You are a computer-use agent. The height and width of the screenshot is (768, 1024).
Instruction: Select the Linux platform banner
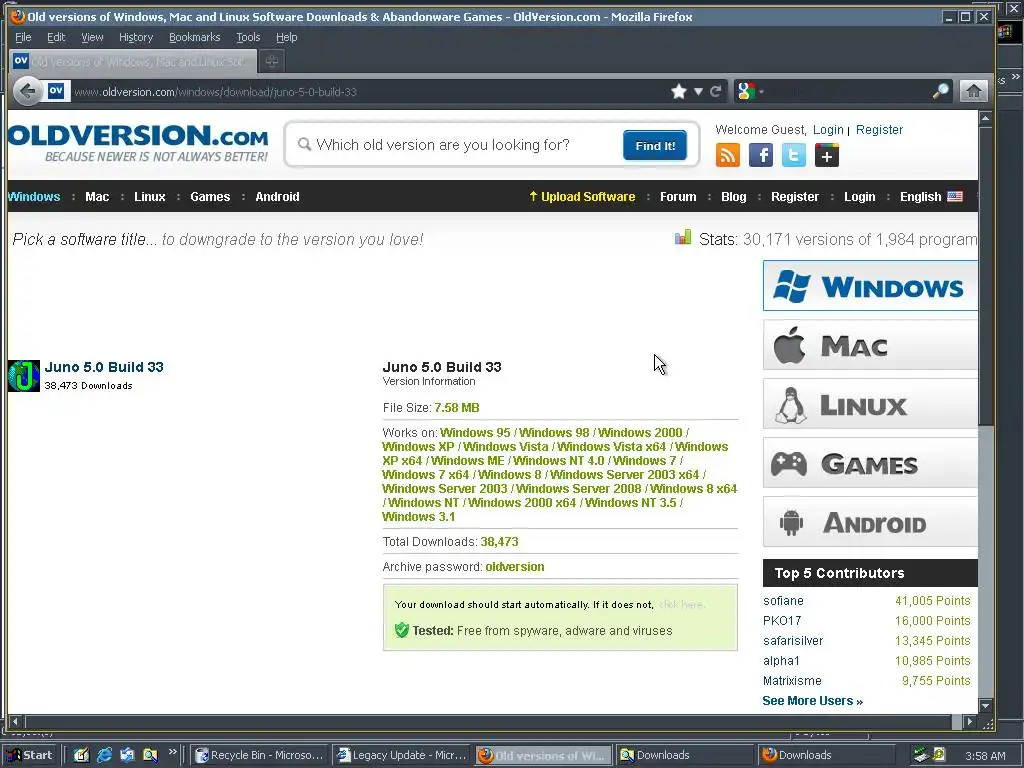(870, 404)
